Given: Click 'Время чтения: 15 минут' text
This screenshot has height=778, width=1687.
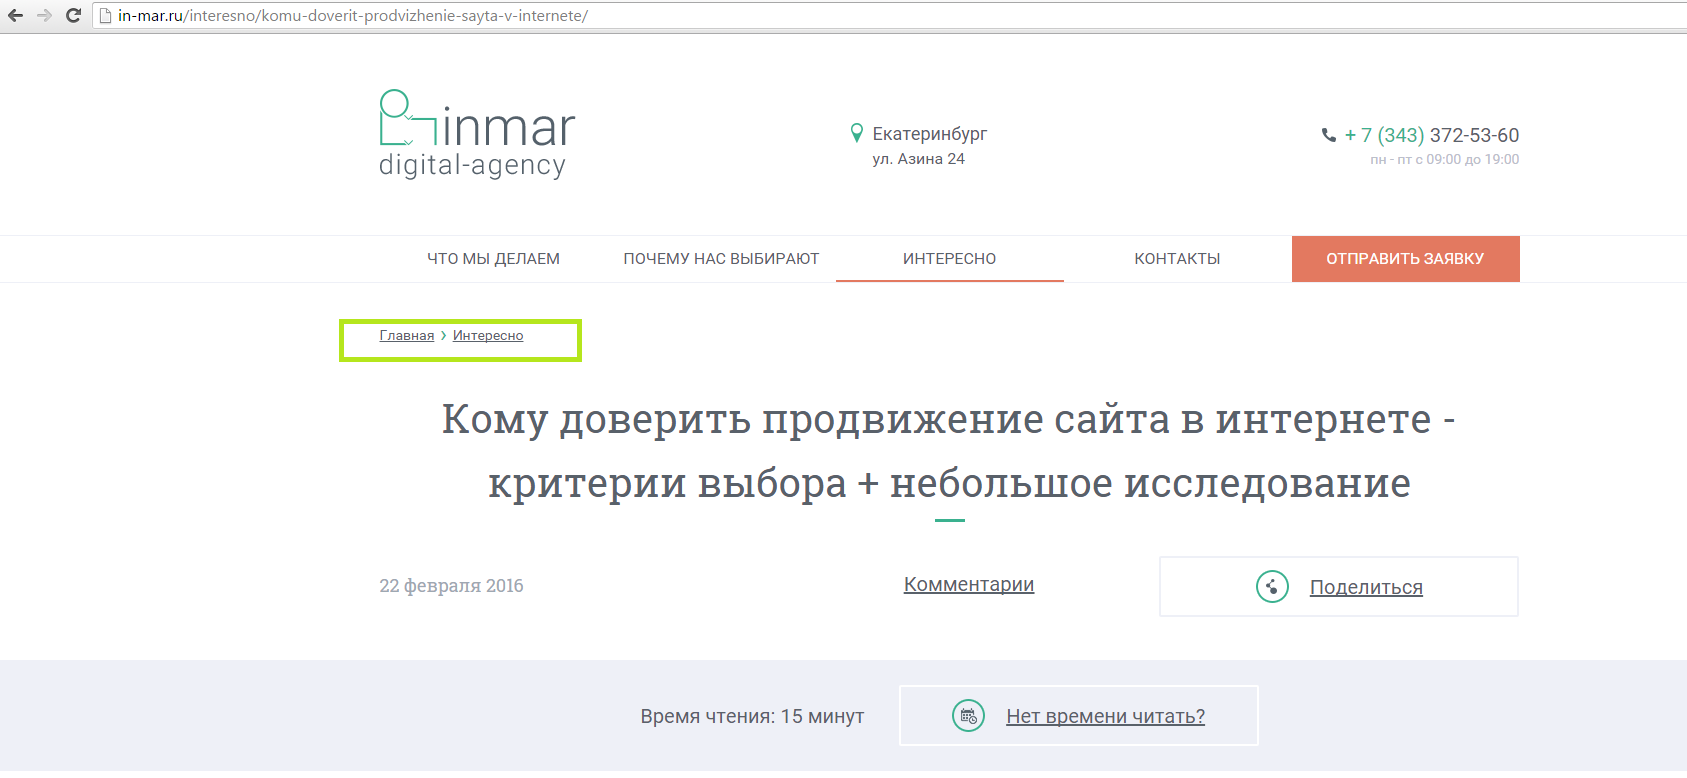Looking at the screenshot, I should click(x=752, y=716).
